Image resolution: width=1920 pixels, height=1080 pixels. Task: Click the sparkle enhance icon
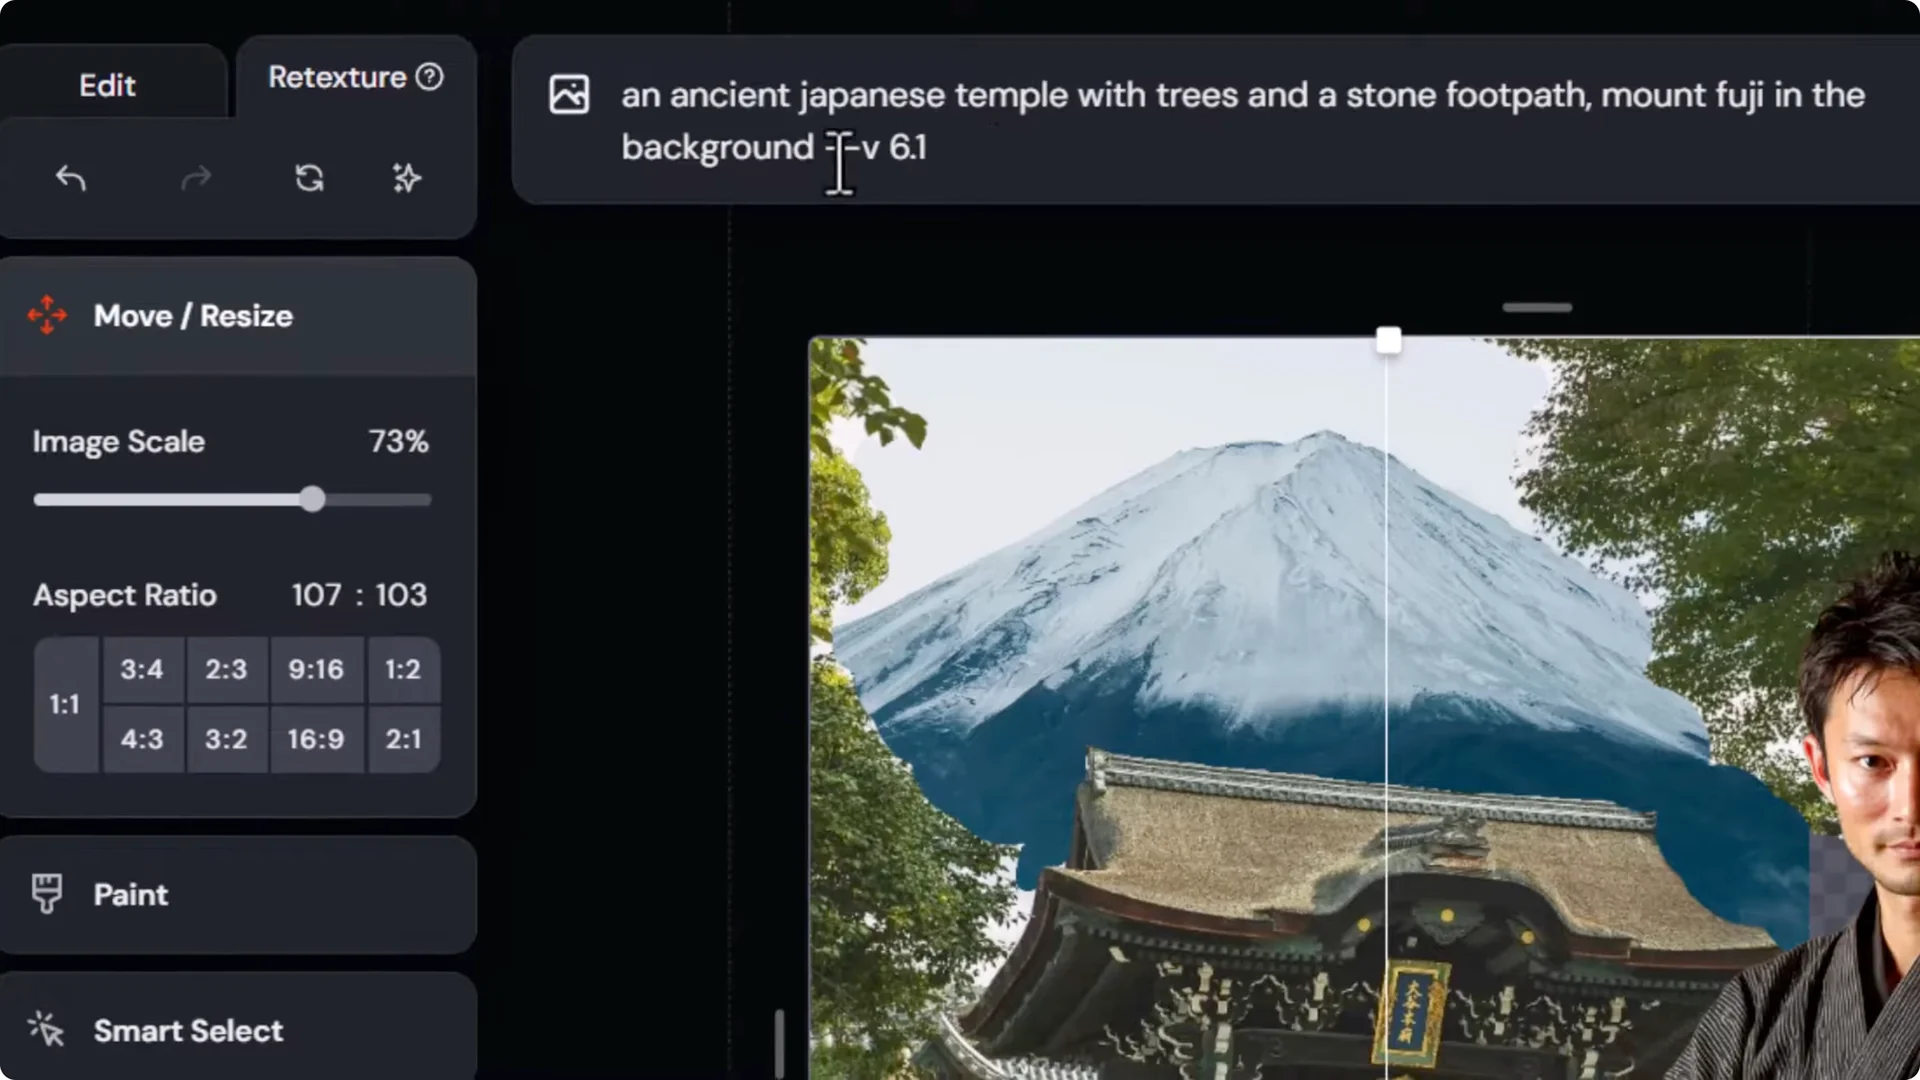coord(406,178)
